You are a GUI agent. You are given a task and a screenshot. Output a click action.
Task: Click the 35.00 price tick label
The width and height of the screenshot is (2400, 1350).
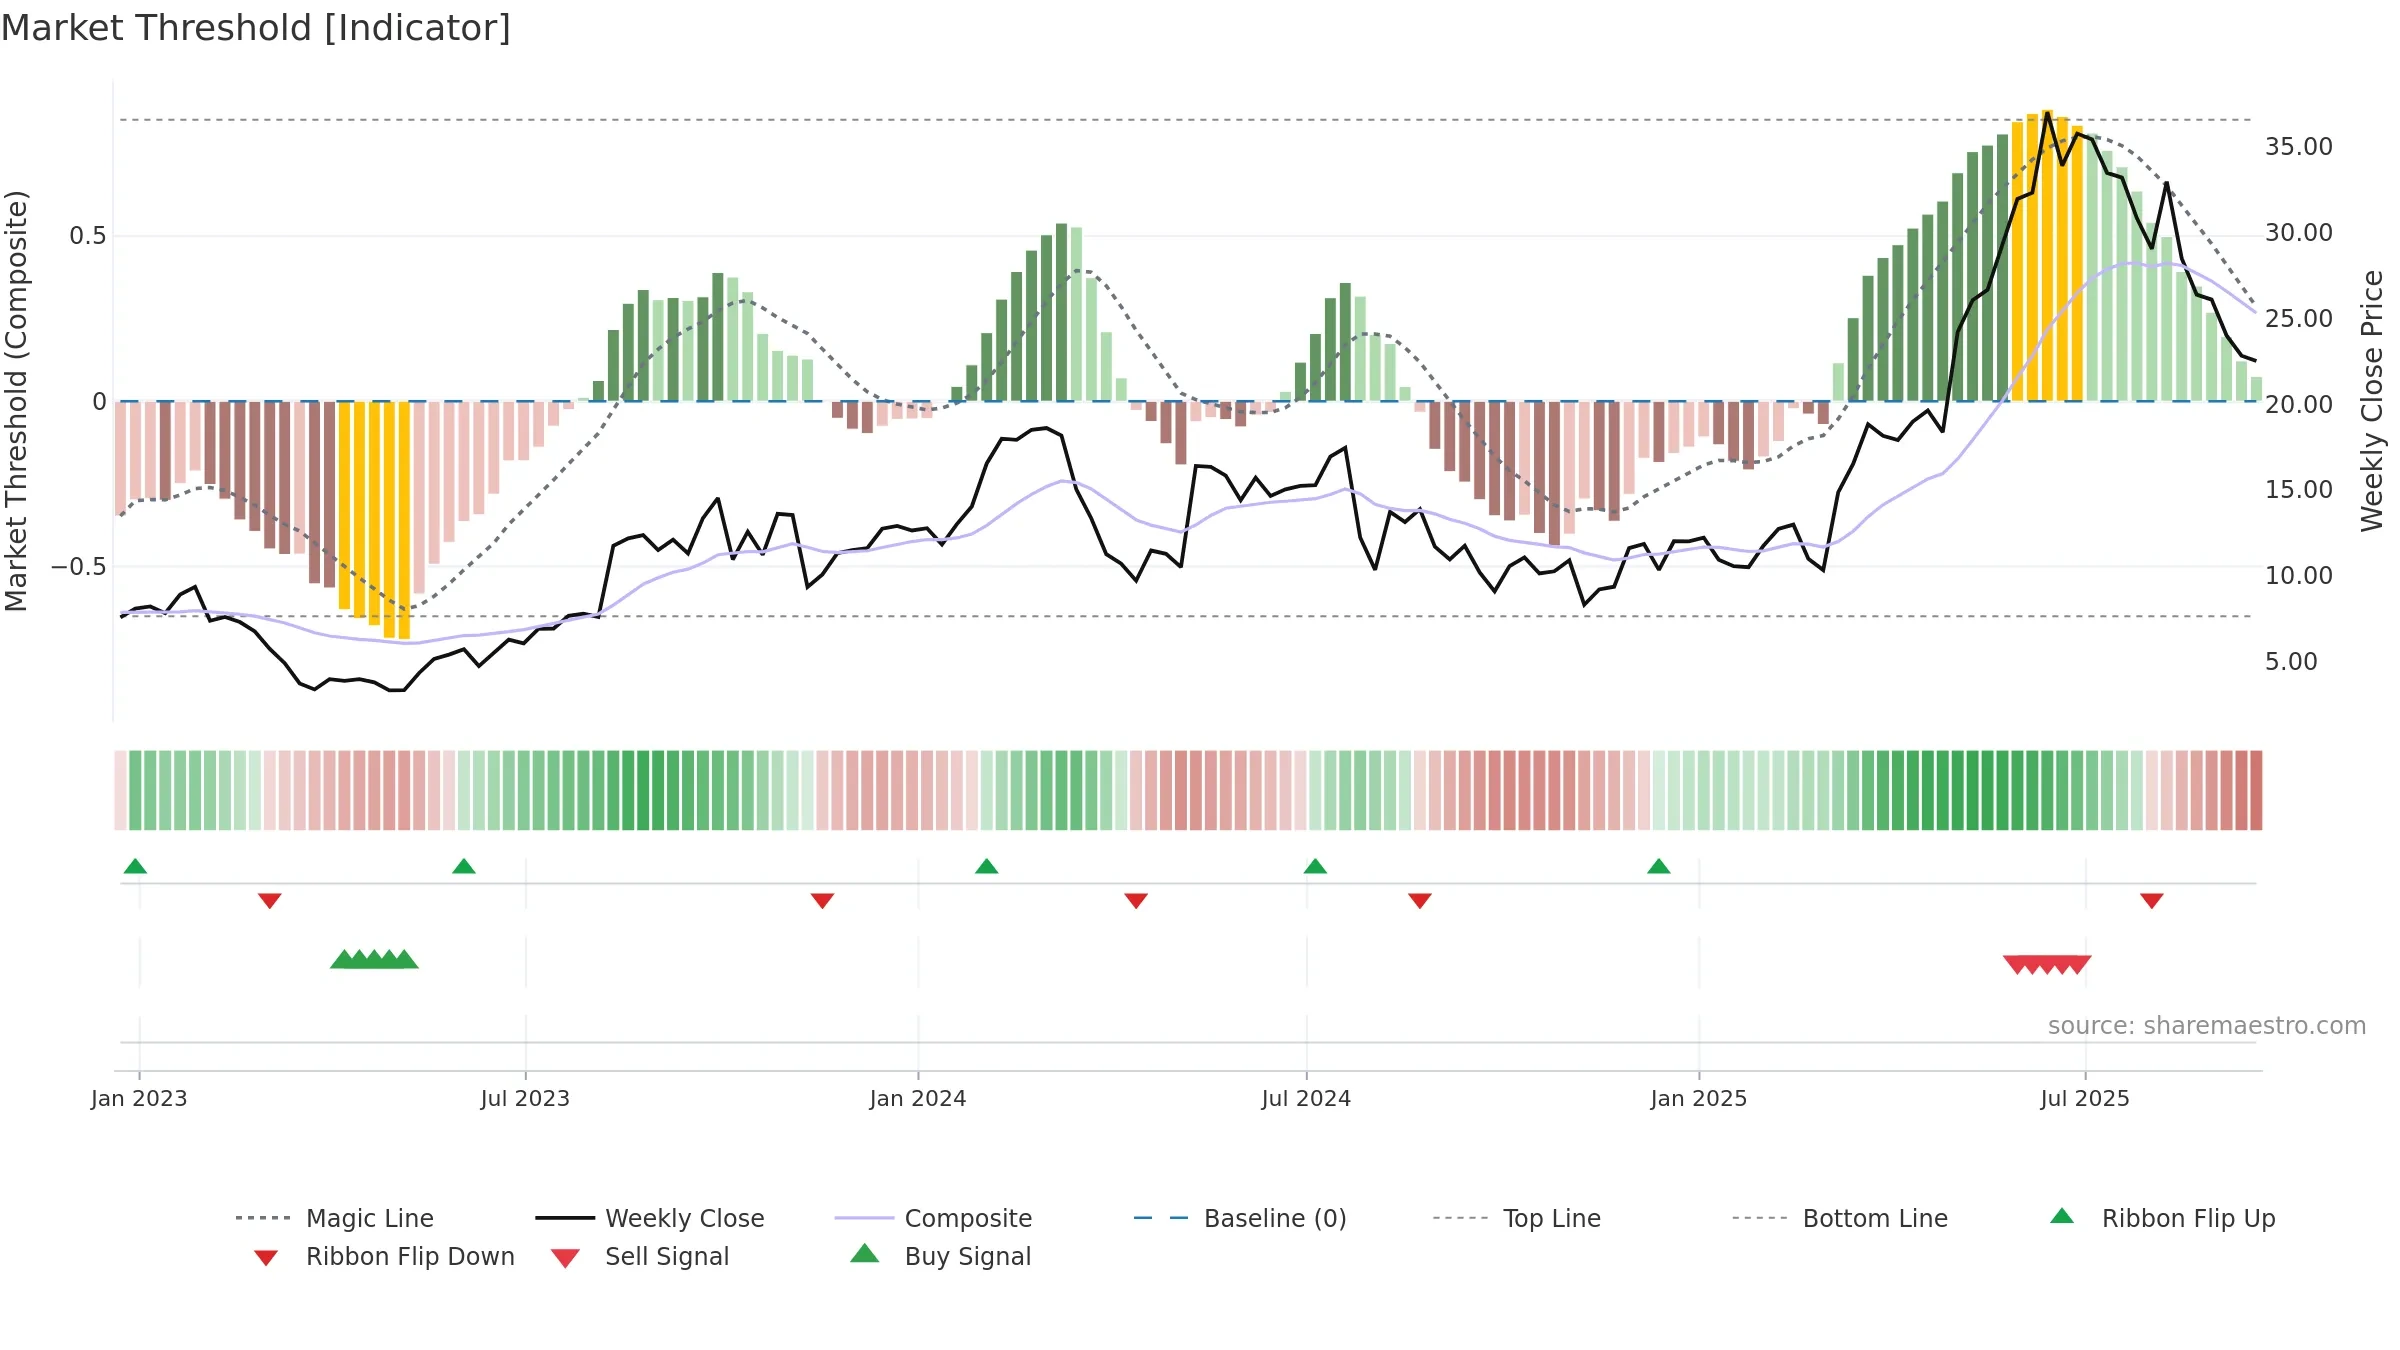pyautogui.click(x=2299, y=147)
